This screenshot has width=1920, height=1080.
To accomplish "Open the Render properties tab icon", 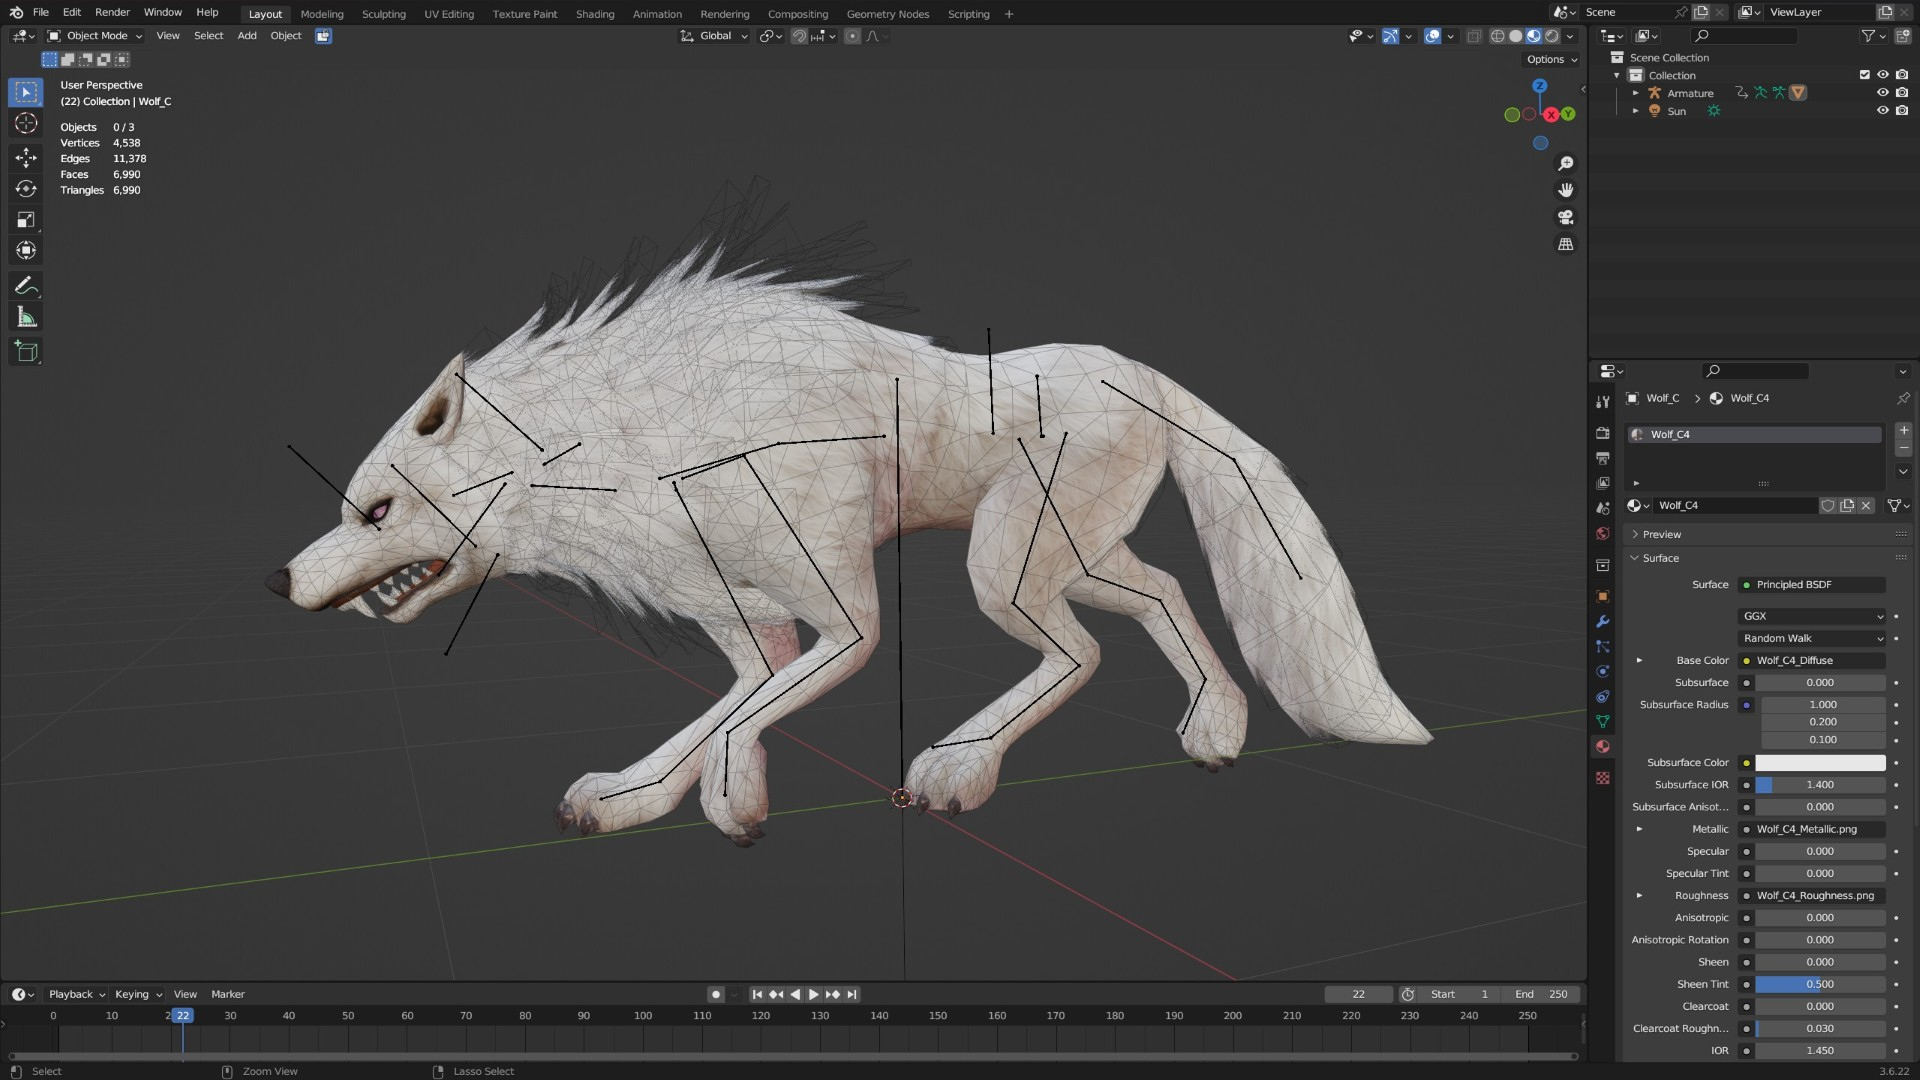I will (1603, 433).
